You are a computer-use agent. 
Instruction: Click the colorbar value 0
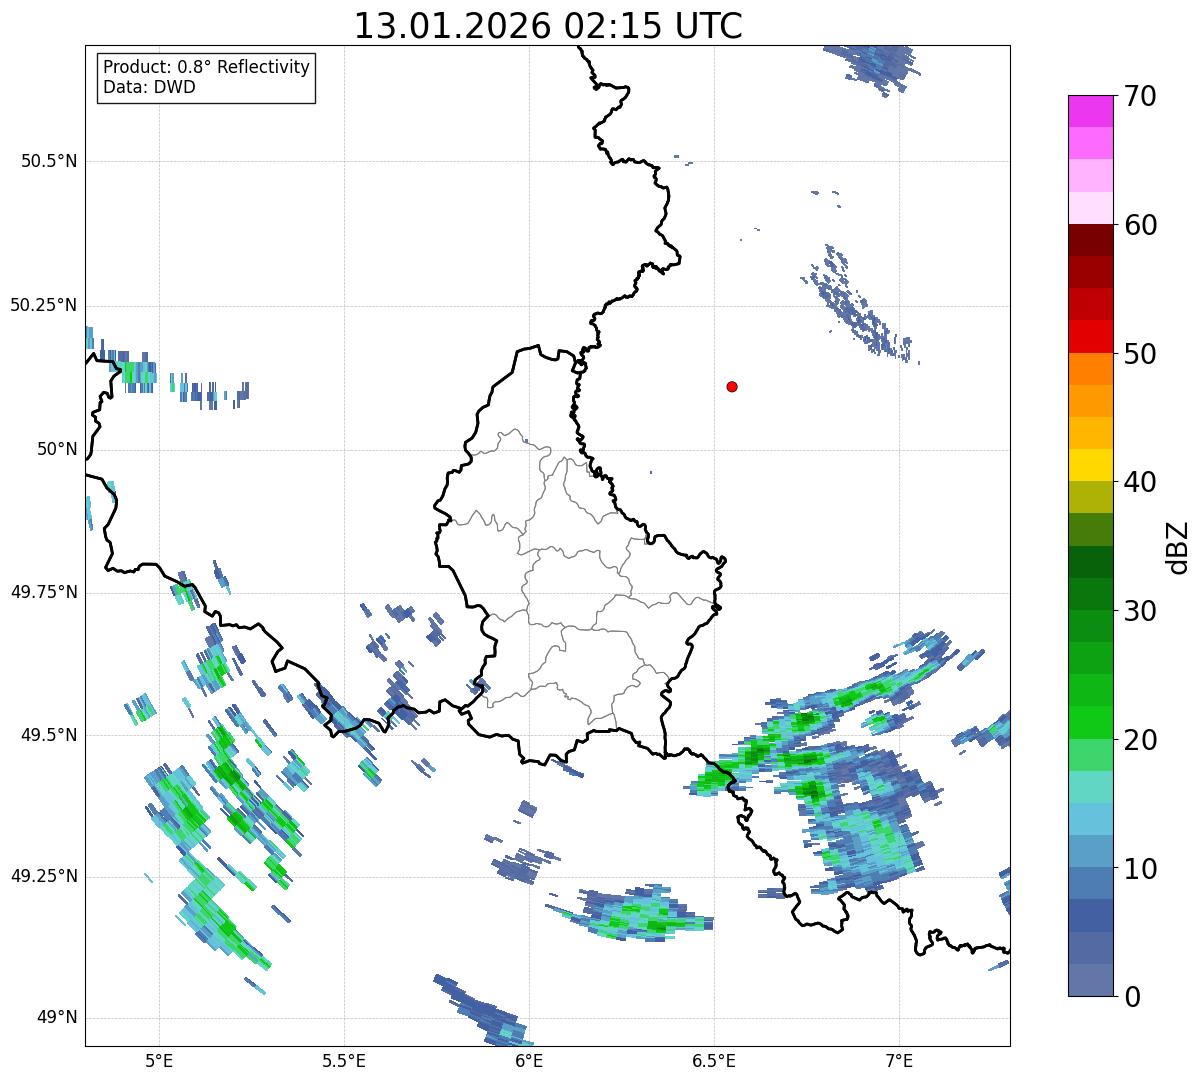tap(1131, 997)
